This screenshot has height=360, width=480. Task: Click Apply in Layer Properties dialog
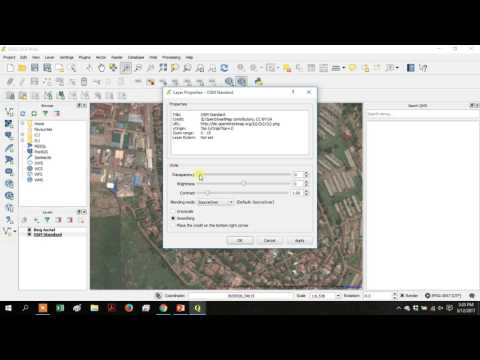(300, 240)
